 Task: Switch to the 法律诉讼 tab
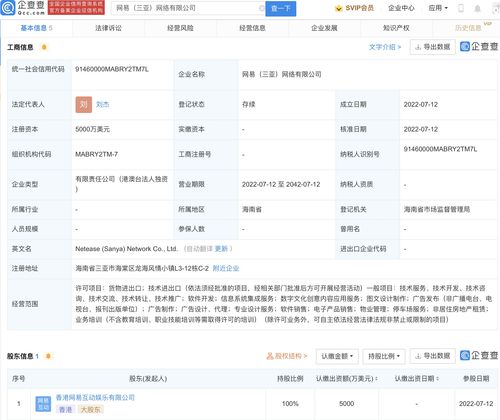click(x=108, y=28)
